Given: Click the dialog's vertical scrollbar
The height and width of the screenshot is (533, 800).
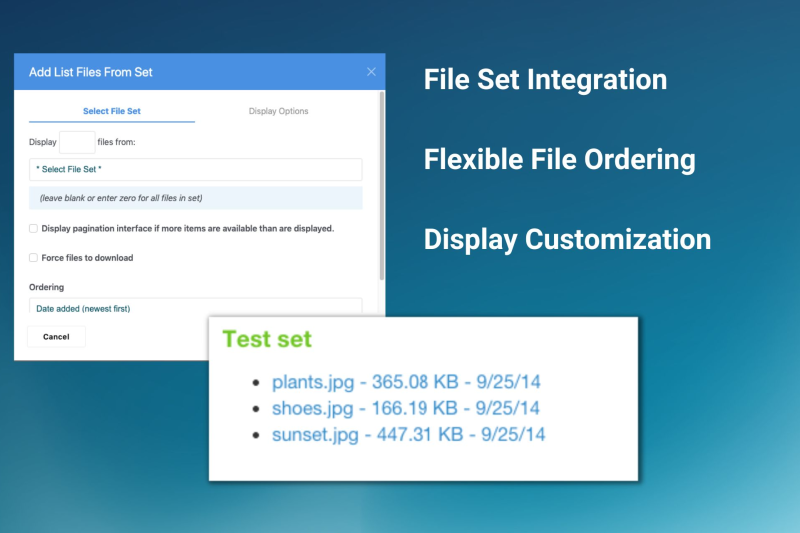Looking at the screenshot, I should (x=382, y=186).
